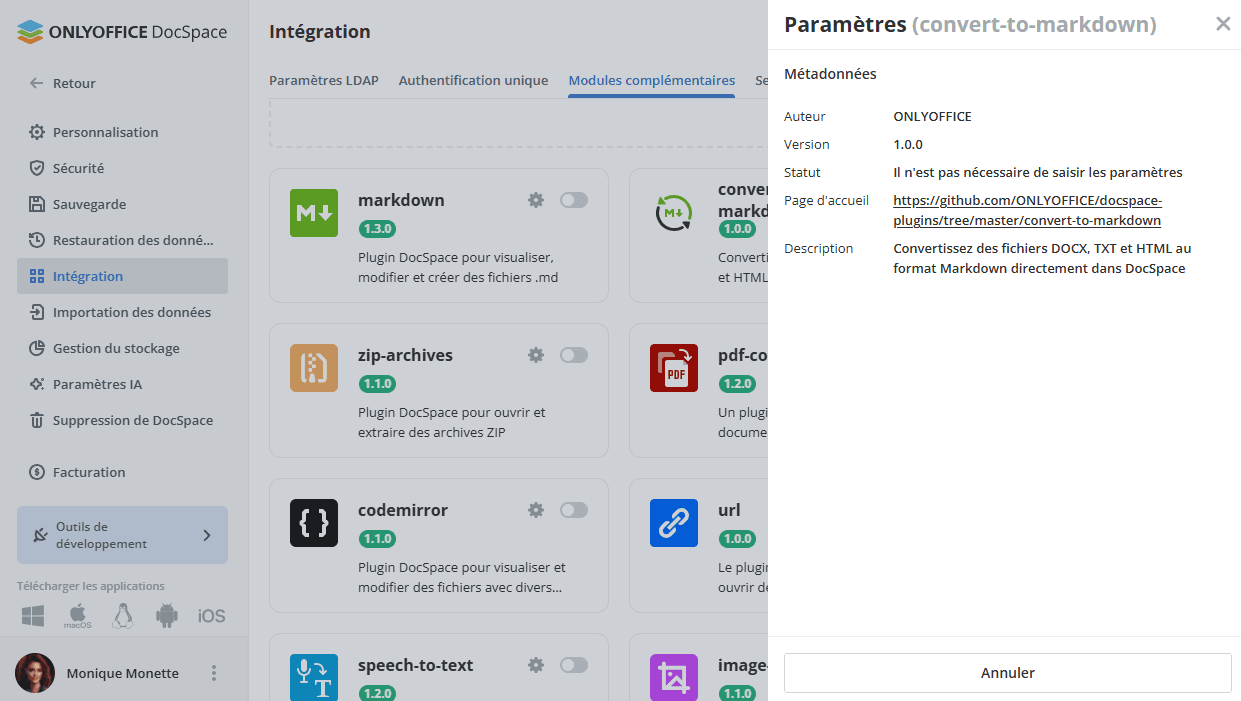
Task: Open Gestion du stockage
Action: coord(122,348)
